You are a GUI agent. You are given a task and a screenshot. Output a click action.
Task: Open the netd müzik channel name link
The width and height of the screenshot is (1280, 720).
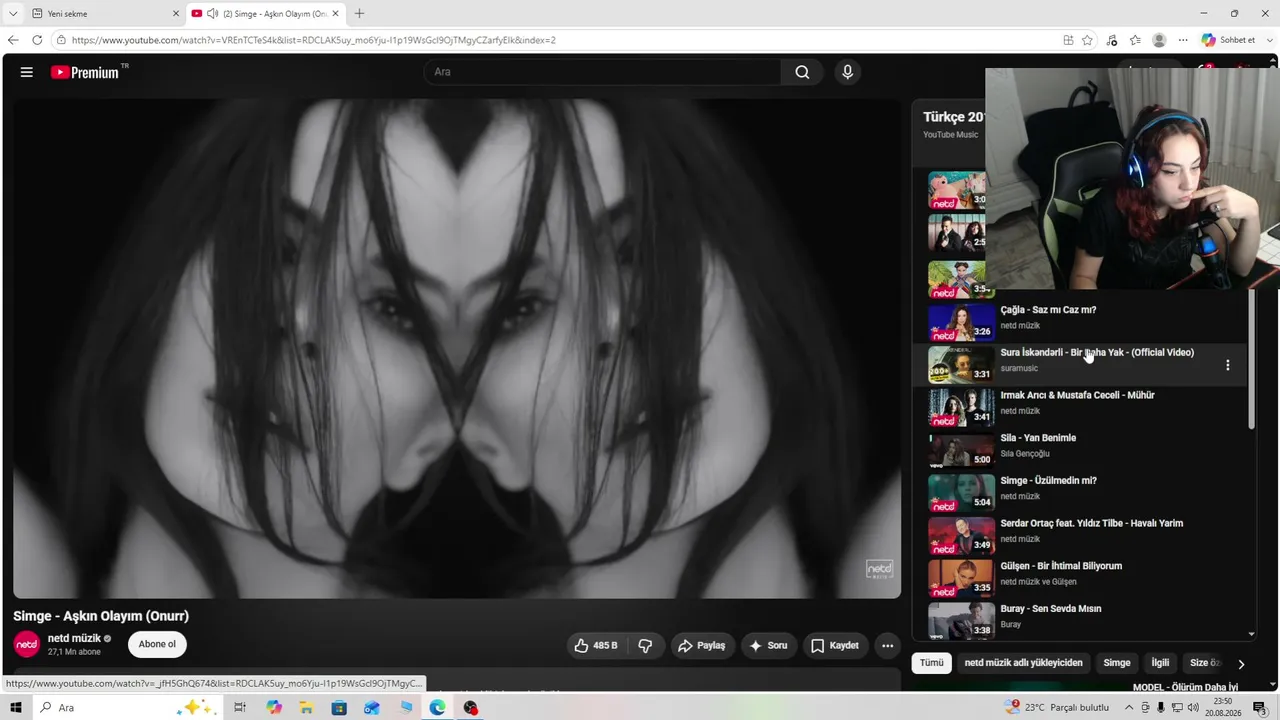[74, 638]
